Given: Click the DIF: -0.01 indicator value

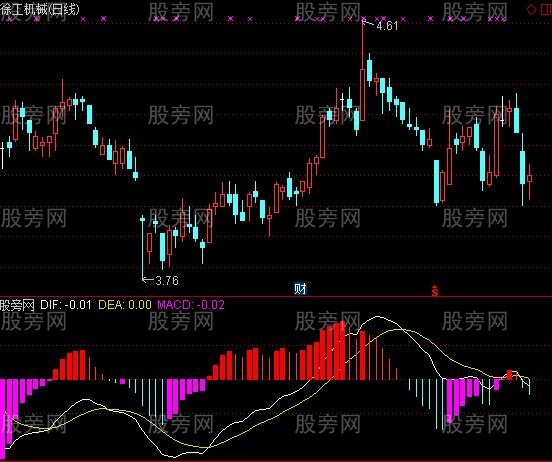Looking at the screenshot, I should tap(66, 305).
